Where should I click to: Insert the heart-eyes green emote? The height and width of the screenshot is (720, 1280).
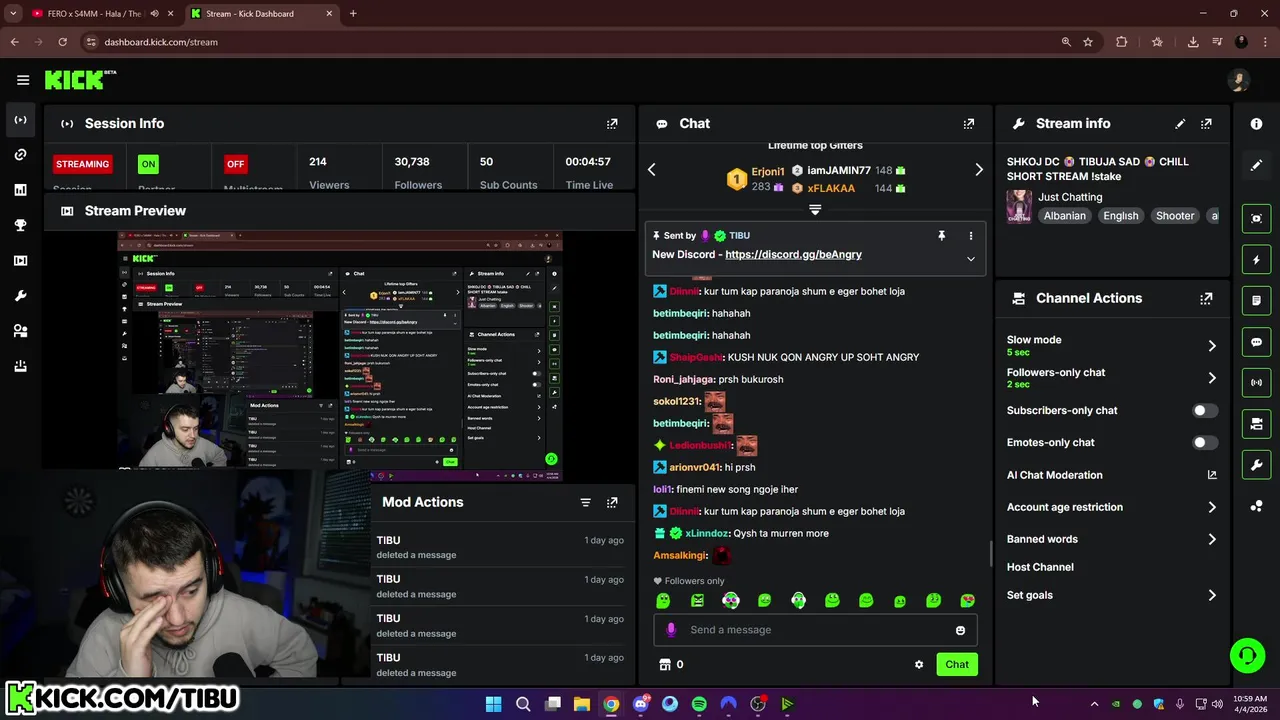967,600
